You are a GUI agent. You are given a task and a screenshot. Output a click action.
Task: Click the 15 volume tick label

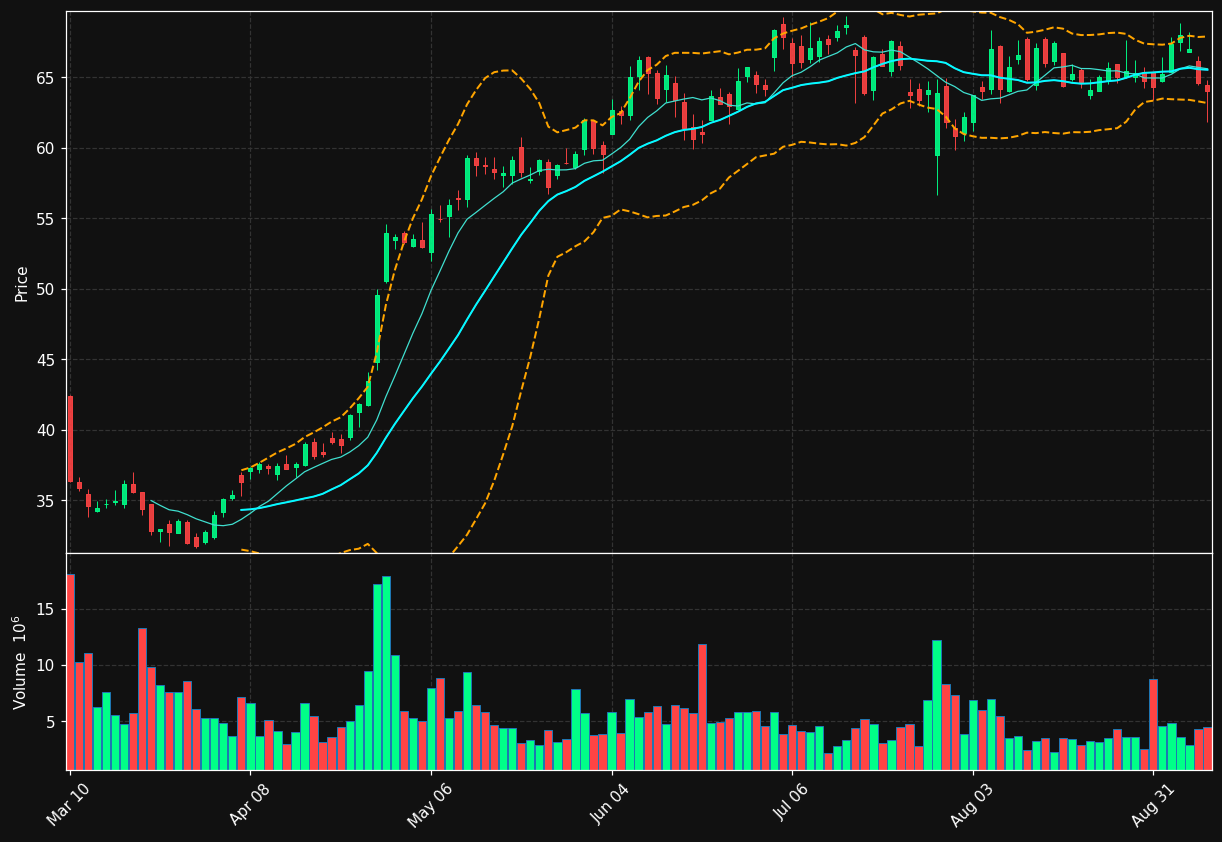click(47, 609)
